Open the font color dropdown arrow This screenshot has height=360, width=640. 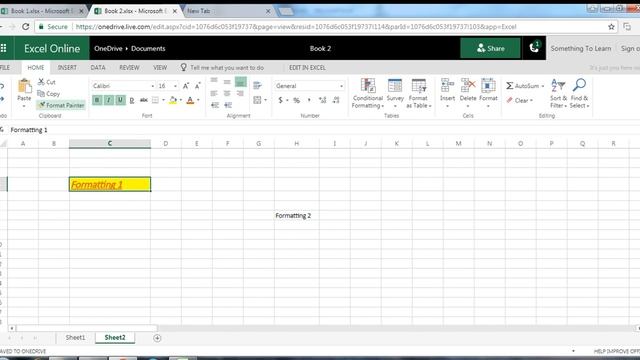198,100
